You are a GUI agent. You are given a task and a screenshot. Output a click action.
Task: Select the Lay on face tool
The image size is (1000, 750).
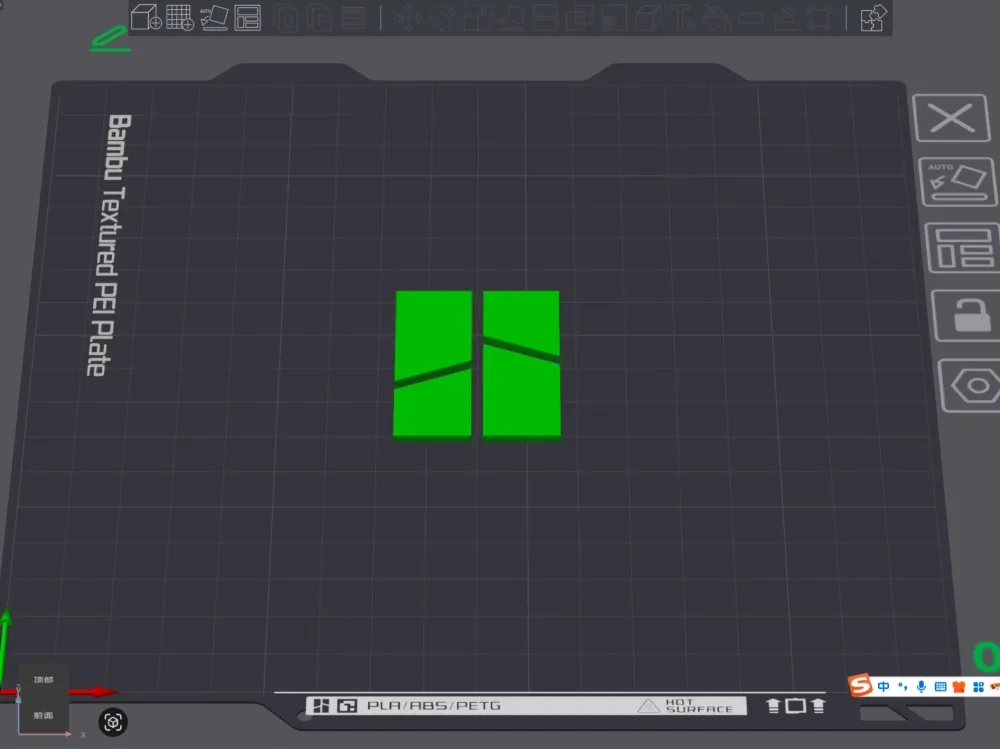(511, 18)
